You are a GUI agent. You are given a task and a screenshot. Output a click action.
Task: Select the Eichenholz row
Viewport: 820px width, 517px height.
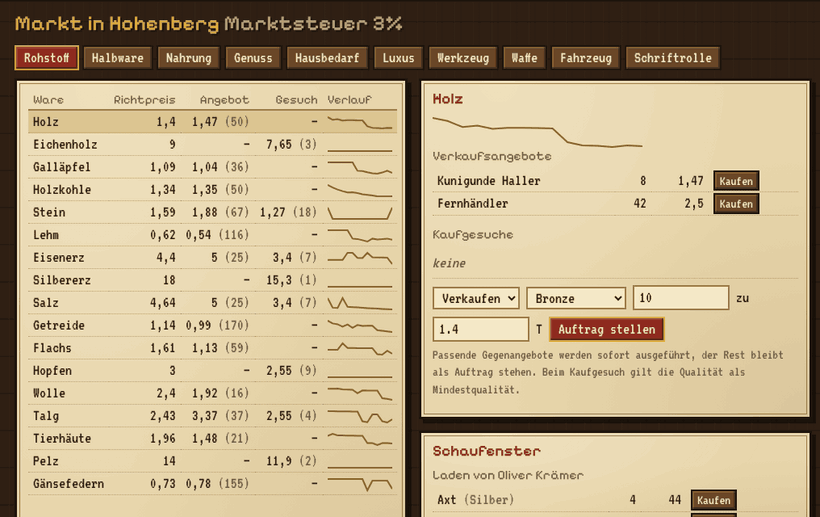pos(212,144)
